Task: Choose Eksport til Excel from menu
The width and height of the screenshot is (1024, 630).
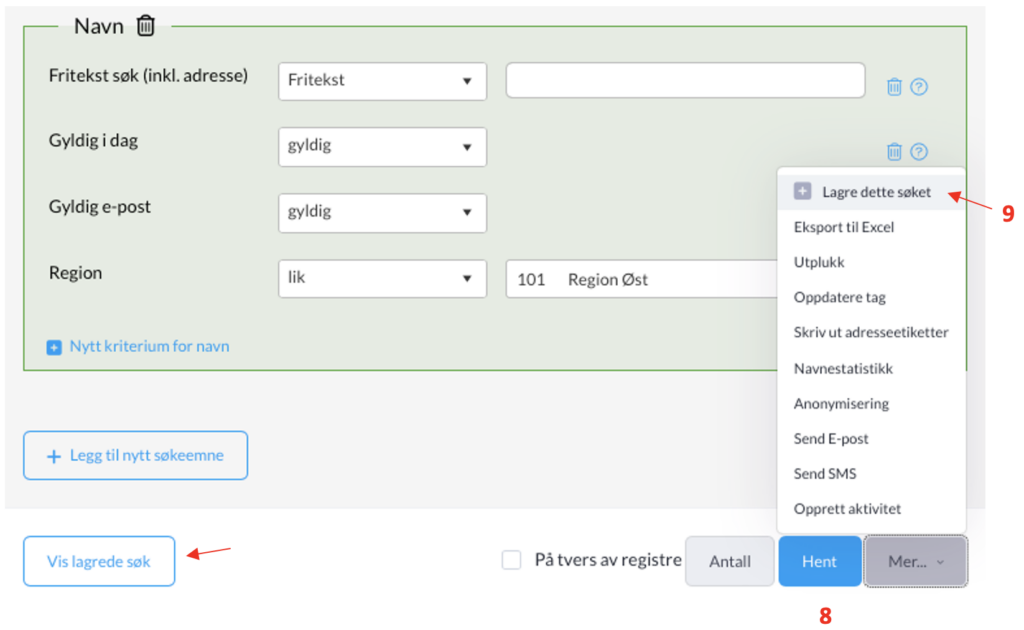Action: point(844,227)
